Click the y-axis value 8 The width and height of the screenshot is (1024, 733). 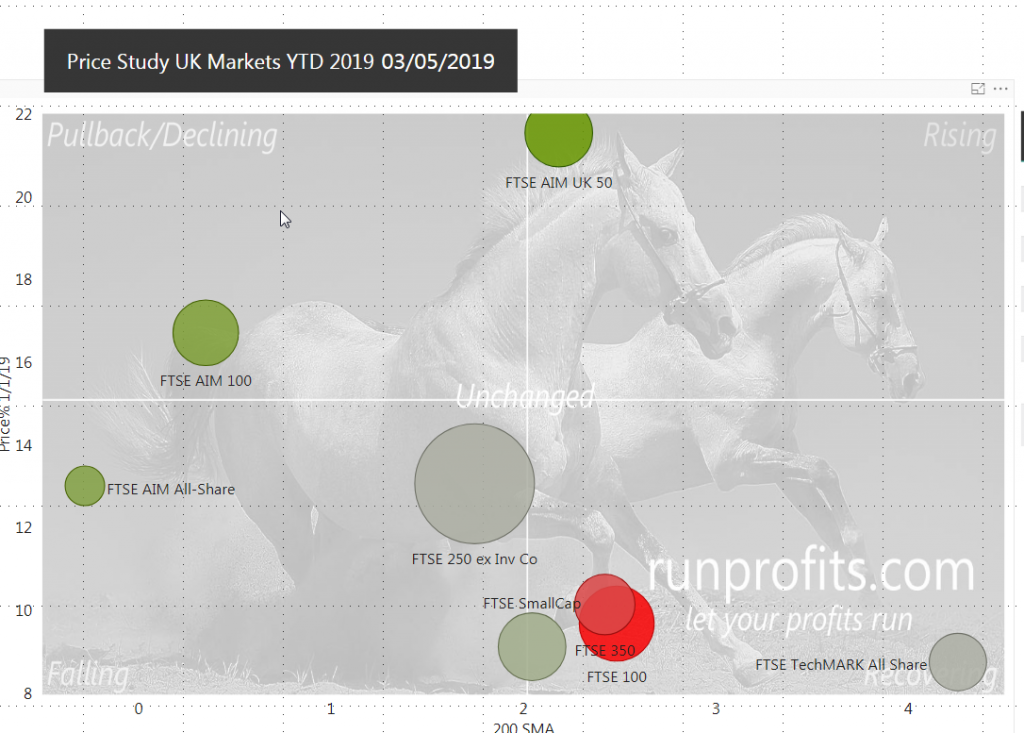tap(27, 693)
